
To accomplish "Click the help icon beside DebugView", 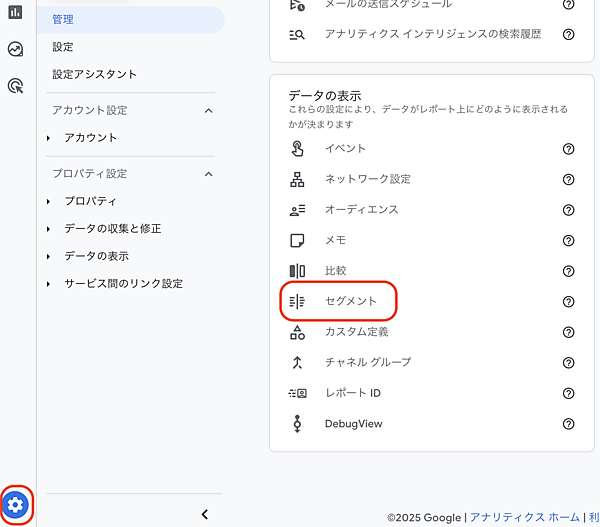I will click(568, 423).
